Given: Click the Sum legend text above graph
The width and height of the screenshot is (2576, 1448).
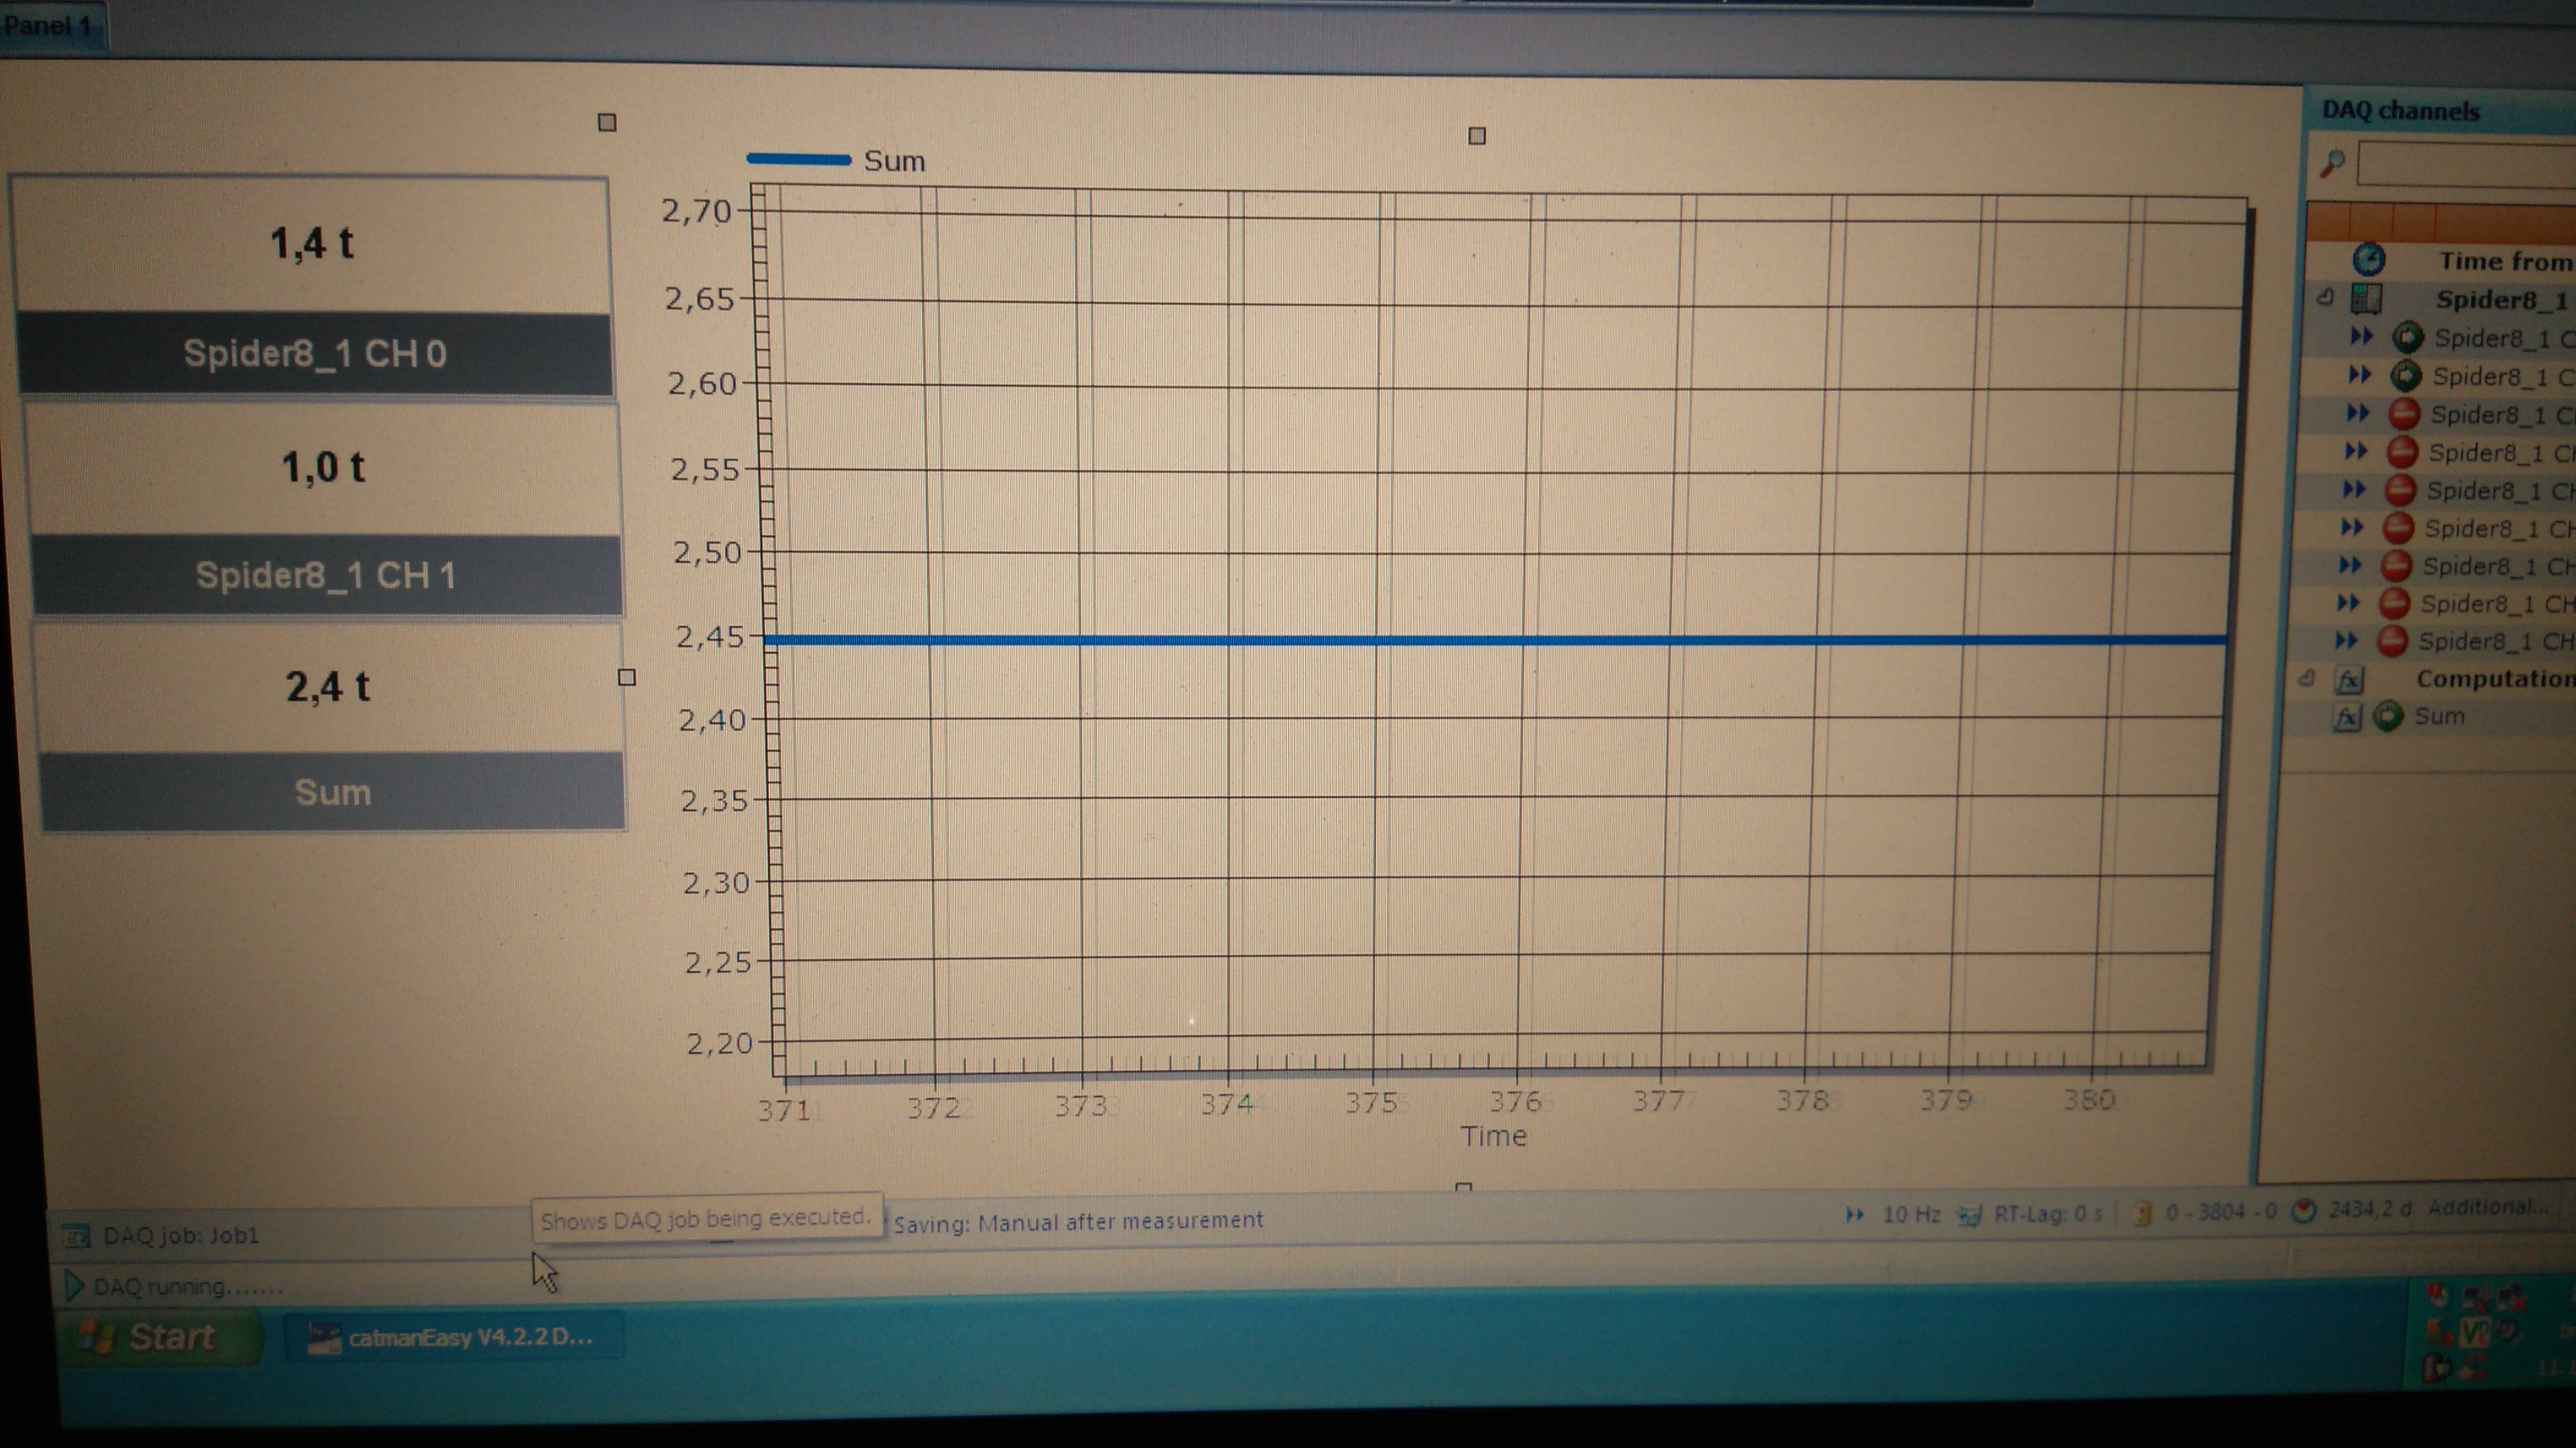Looking at the screenshot, I should [895, 161].
